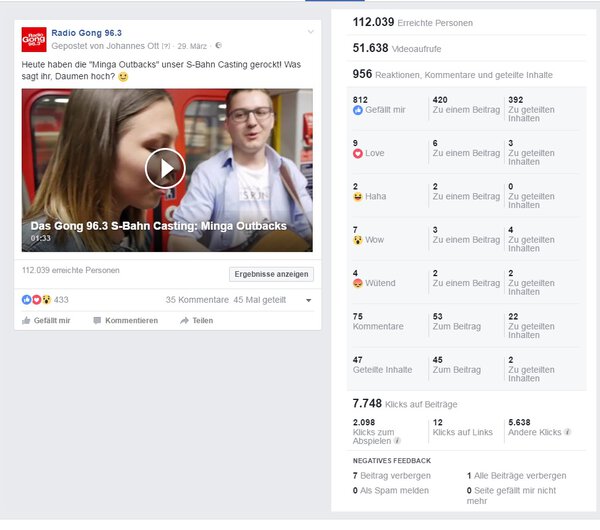This screenshot has width=600, height=530.
Task: Click the blue Gefällt mir thumbs icon in stats
Action: click(358, 110)
